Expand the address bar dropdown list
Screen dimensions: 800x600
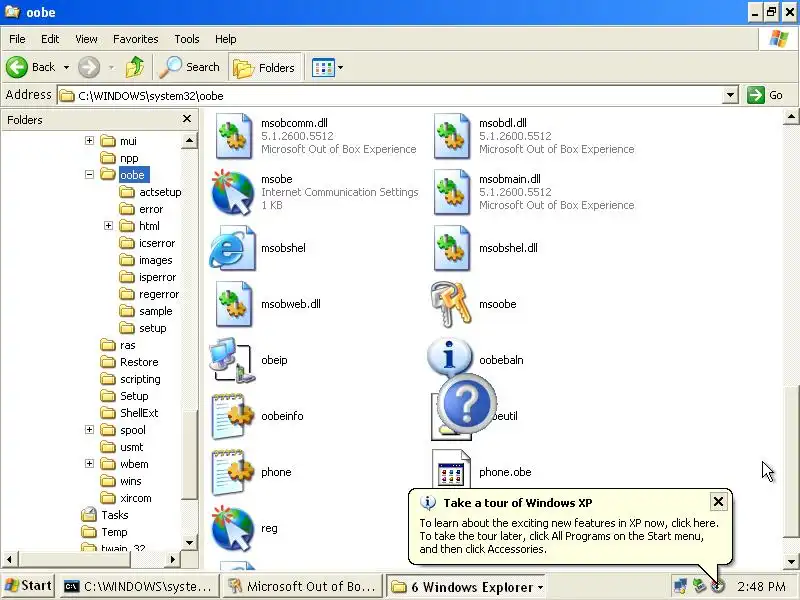[730, 95]
